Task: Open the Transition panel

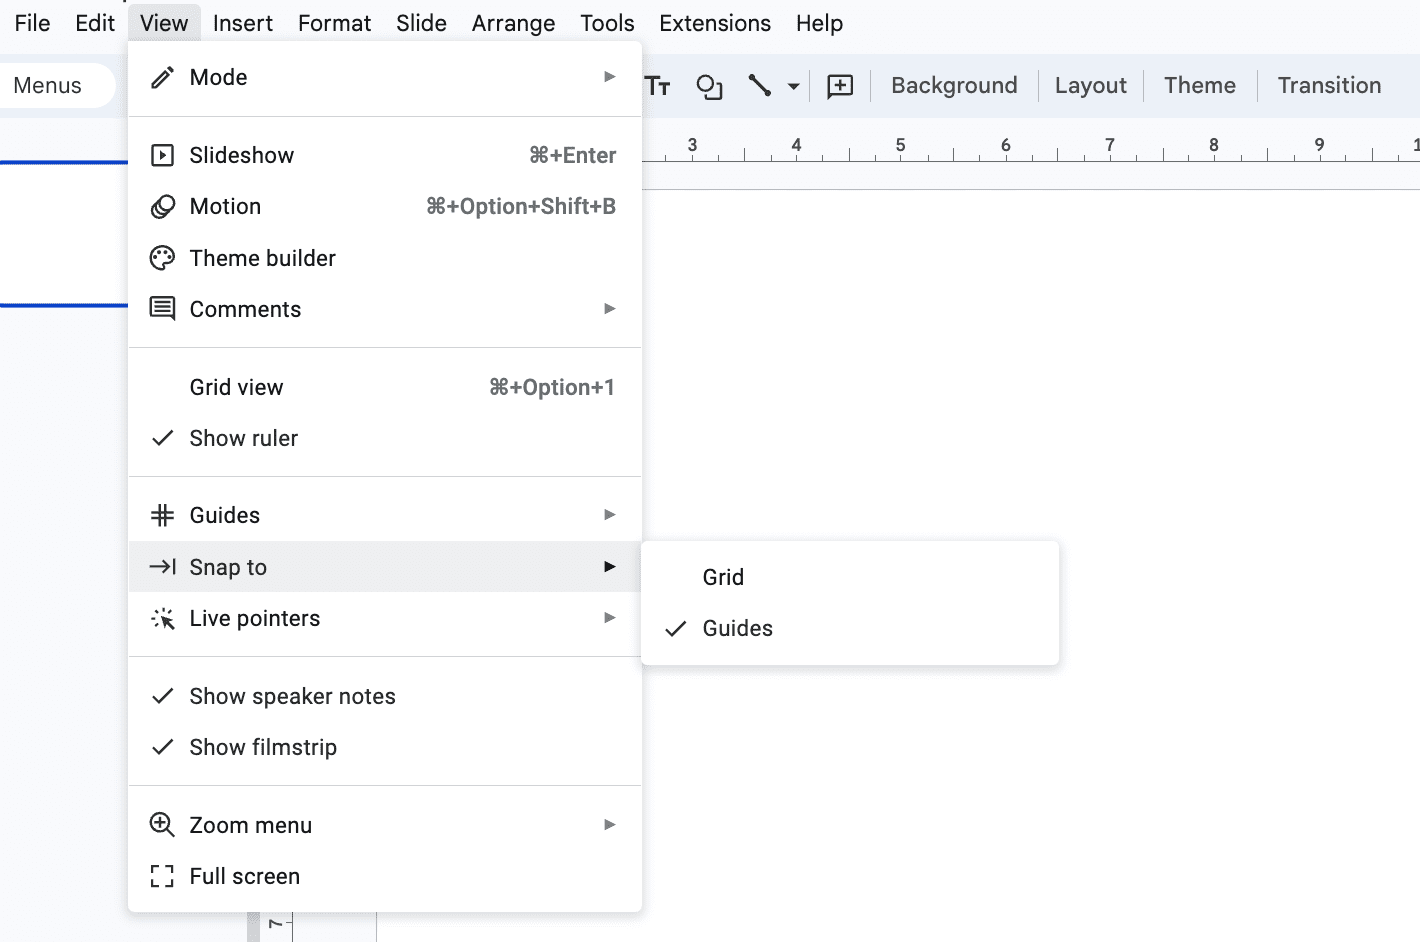Action: (1328, 85)
